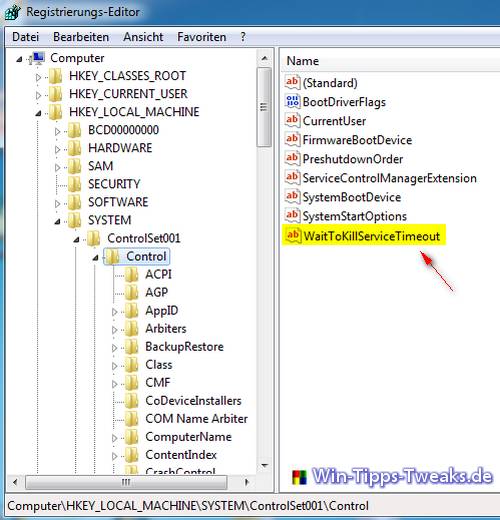Select the BootDriverFlags value name

[x=344, y=102]
